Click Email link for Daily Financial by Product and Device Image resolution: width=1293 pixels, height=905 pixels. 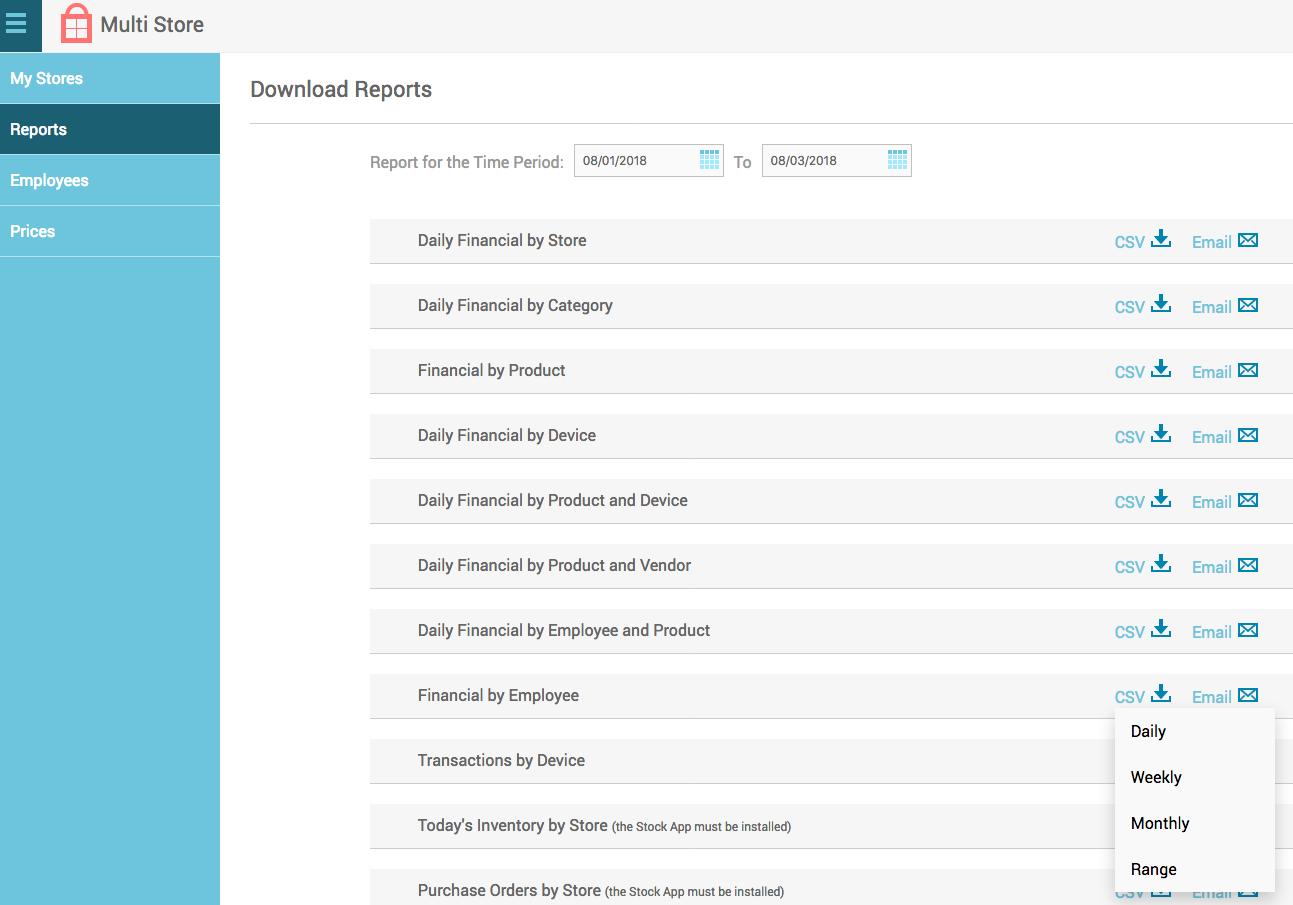(1211, 502)
